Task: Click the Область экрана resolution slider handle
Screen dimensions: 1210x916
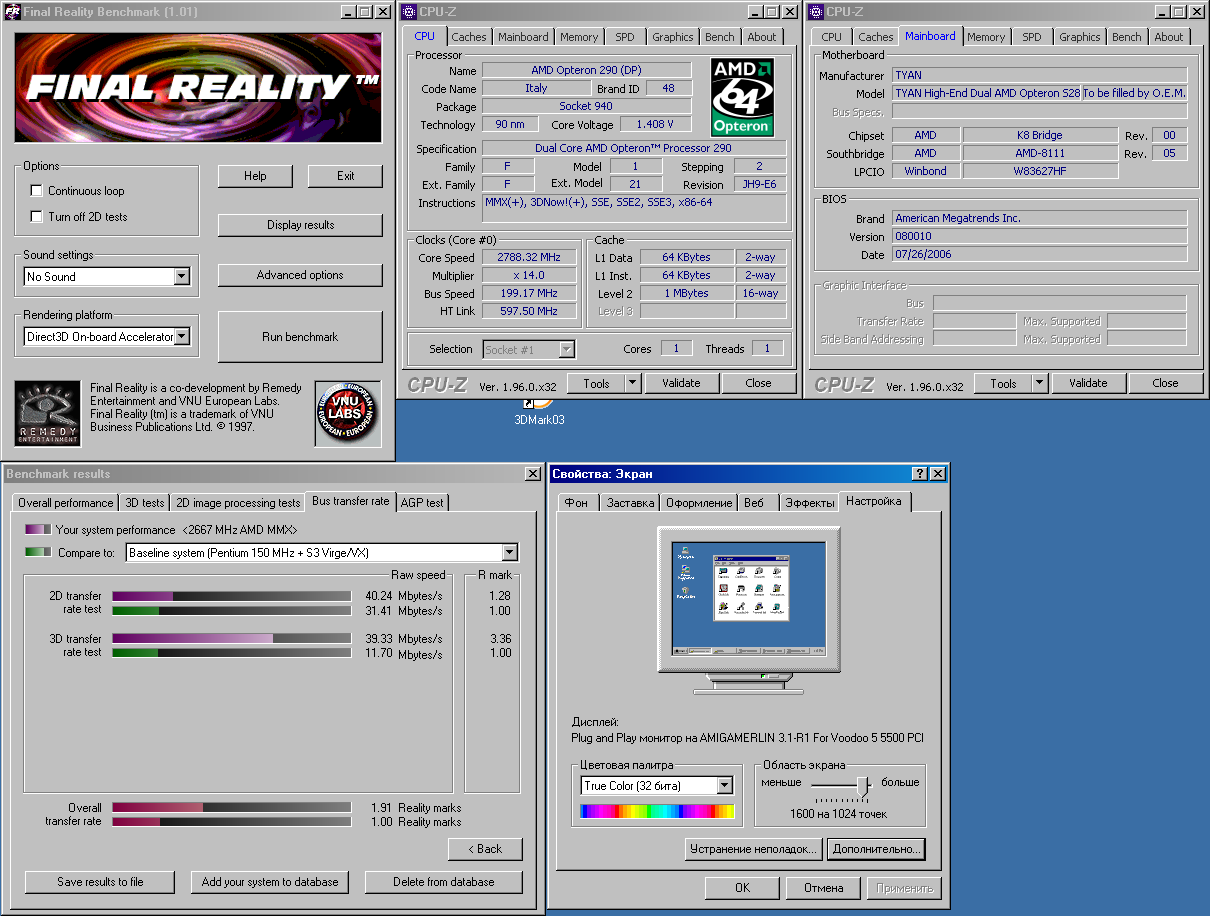Action: tap(863, 787)
